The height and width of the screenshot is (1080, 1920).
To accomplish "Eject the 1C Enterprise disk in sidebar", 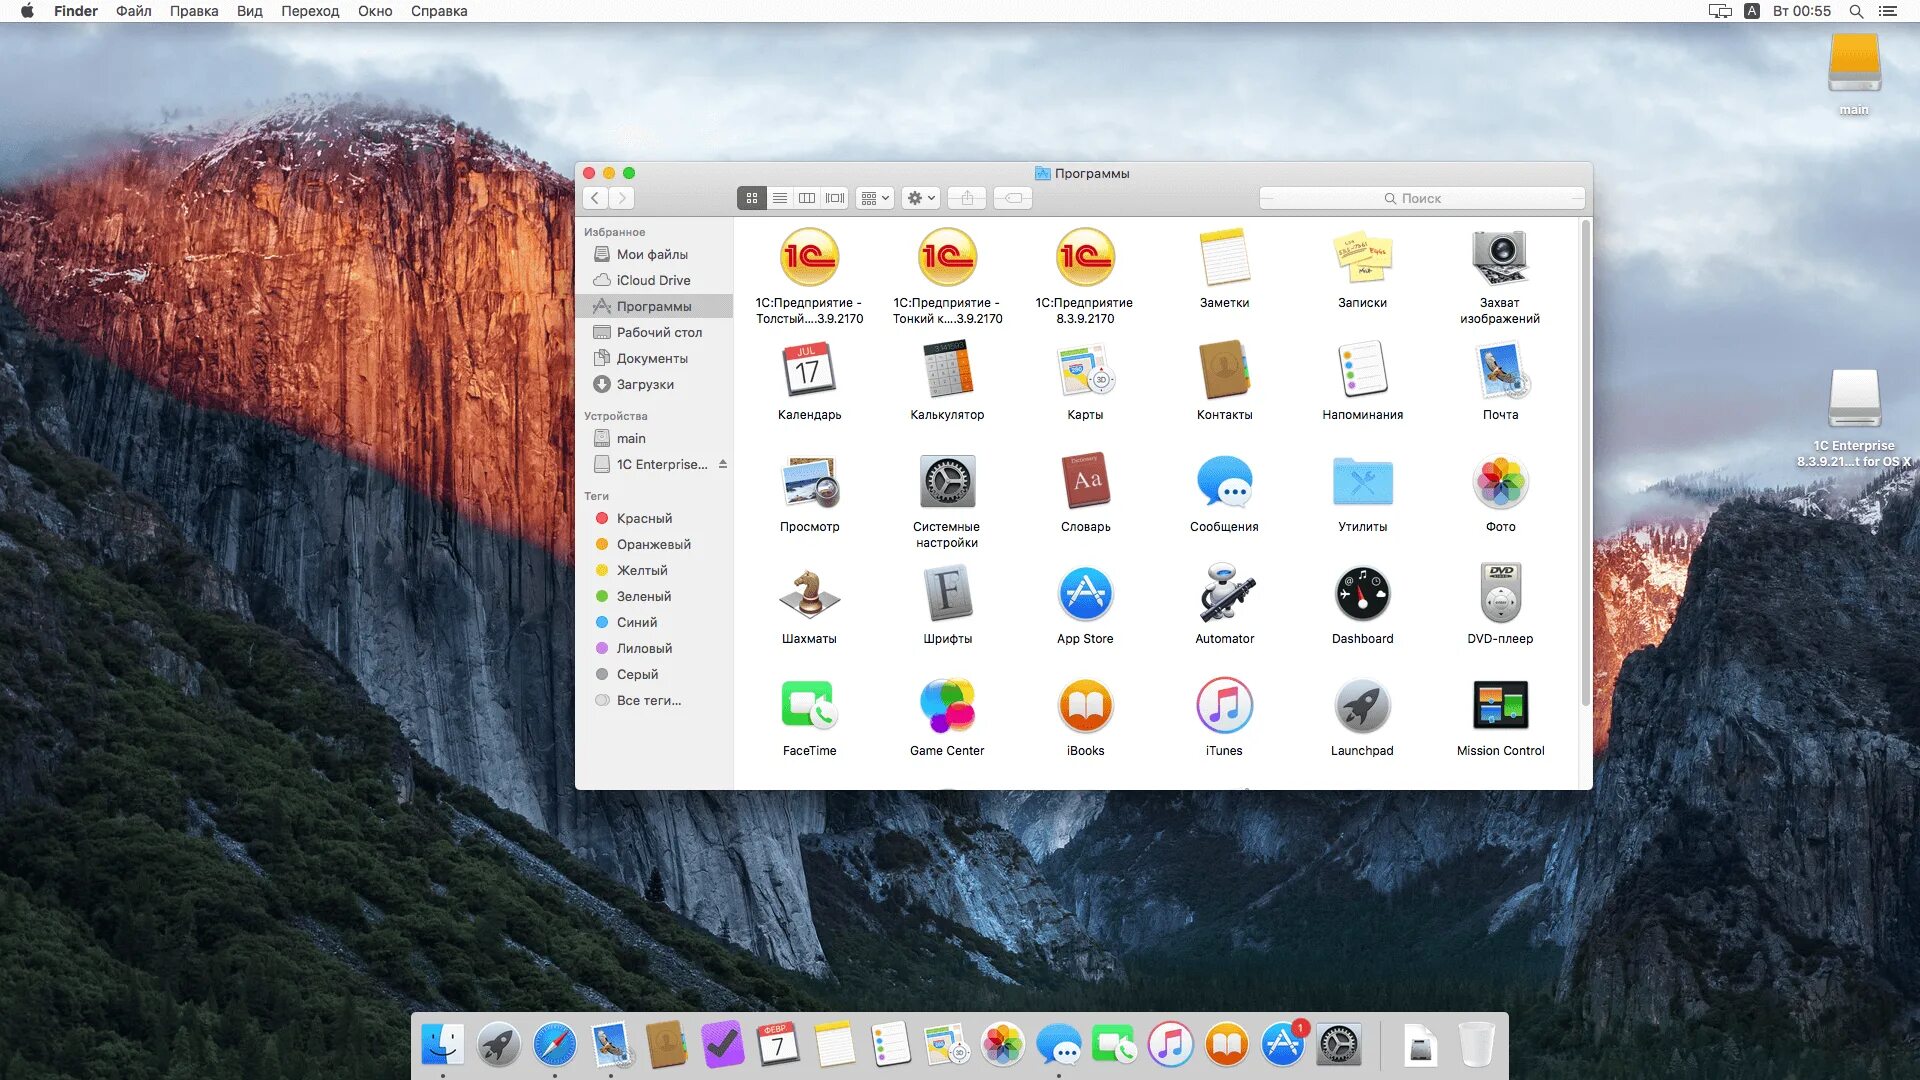I will (722, 464).
